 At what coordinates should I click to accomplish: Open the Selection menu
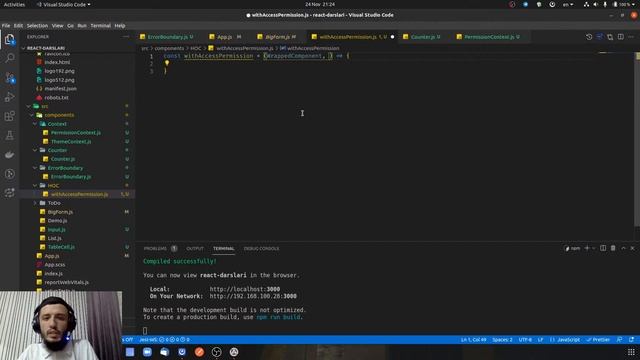click(37, 25)
